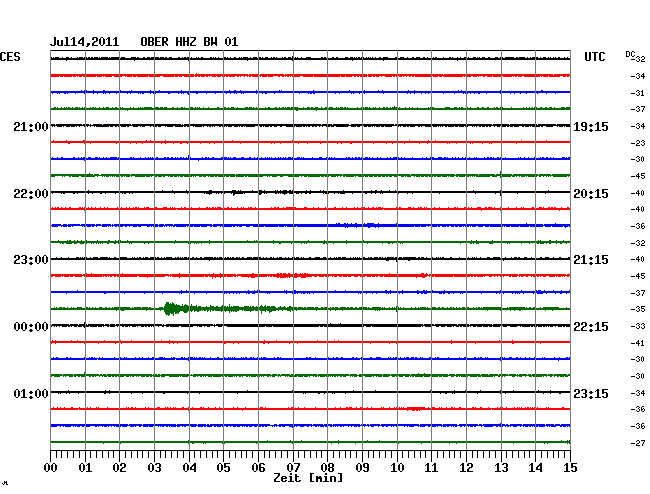
Task: Select the DC offset value -33
Action: 638,327
